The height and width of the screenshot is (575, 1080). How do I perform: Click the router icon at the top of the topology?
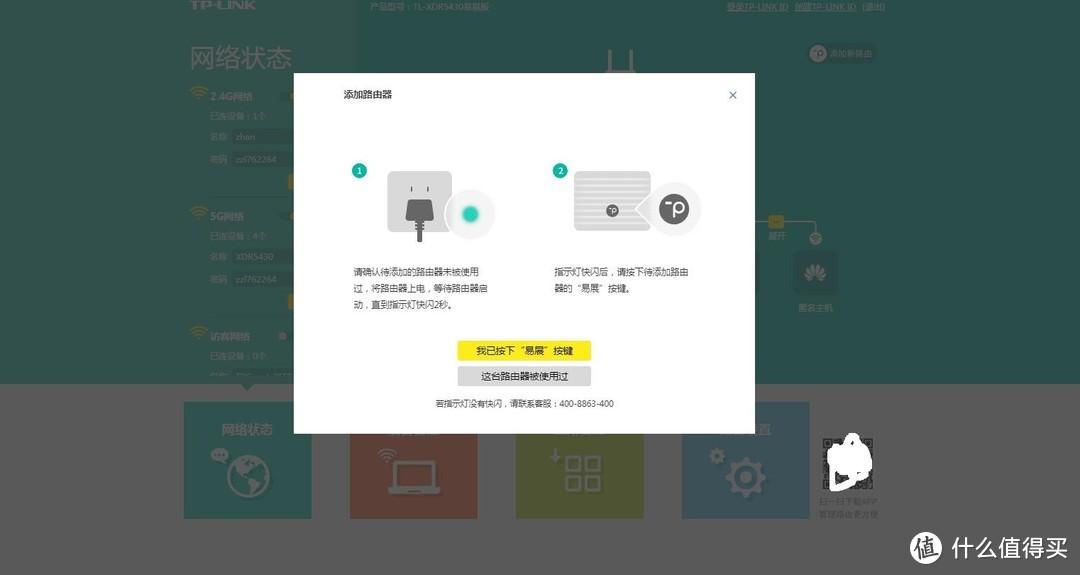tap(621, 61)
